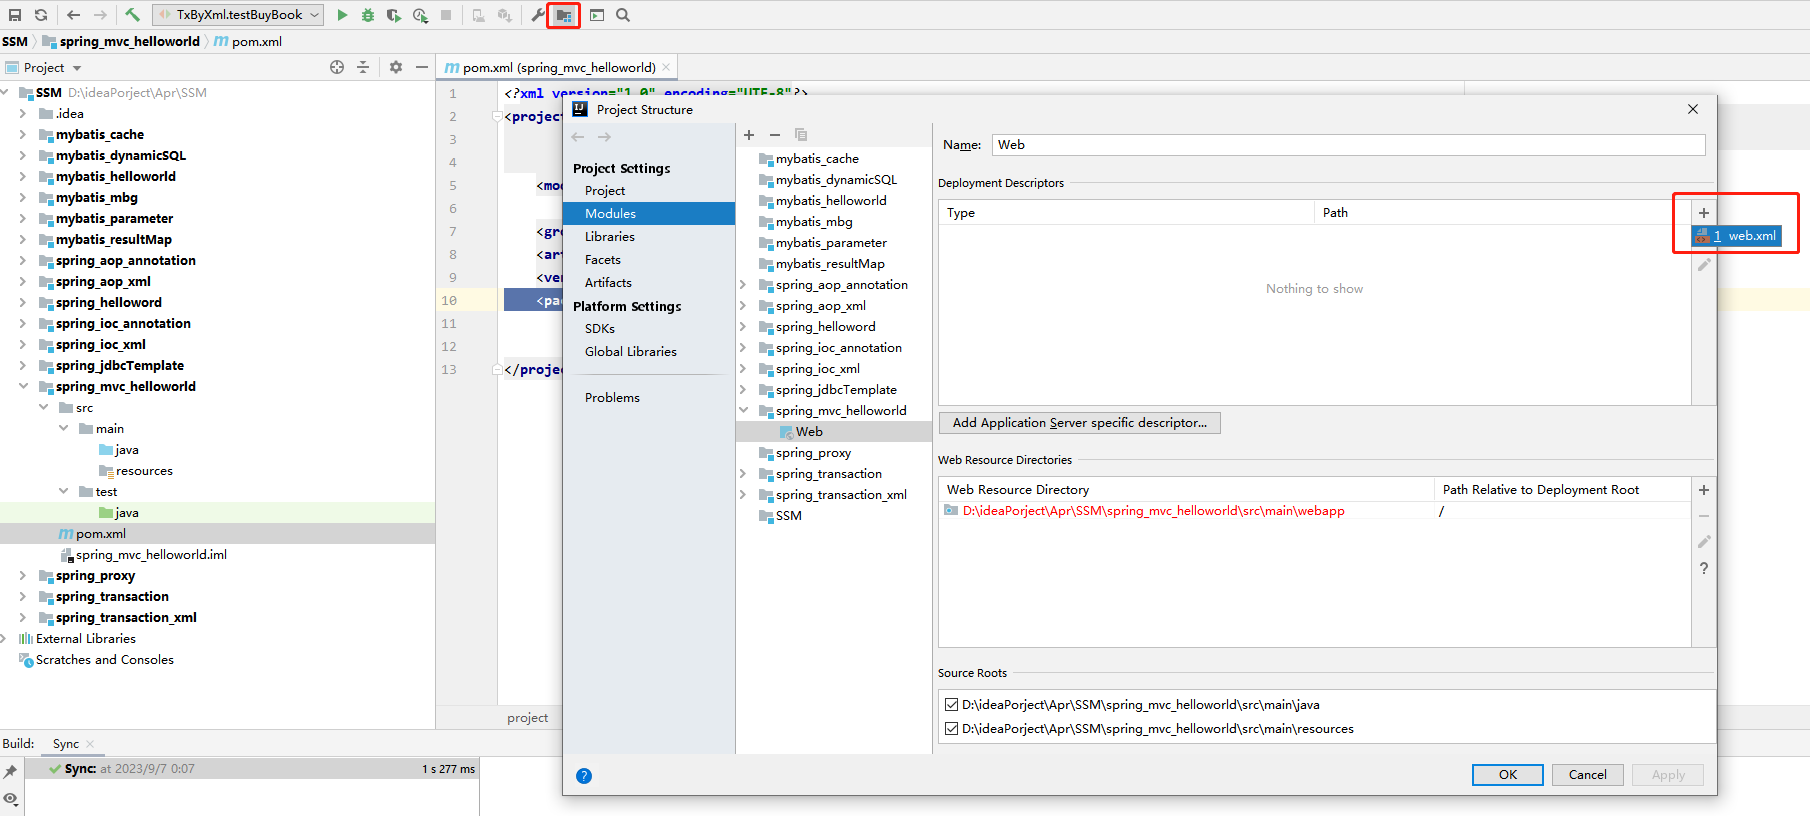Toggle the Build view eye icon
1810x816 pixels.
(11, 798)
